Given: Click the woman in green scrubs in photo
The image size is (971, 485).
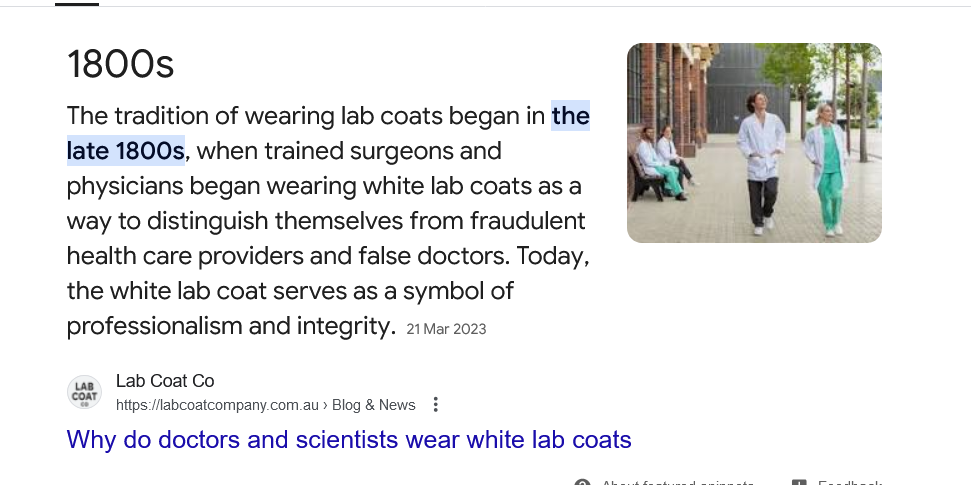Looking at the screenshot, I should point(829,170).
